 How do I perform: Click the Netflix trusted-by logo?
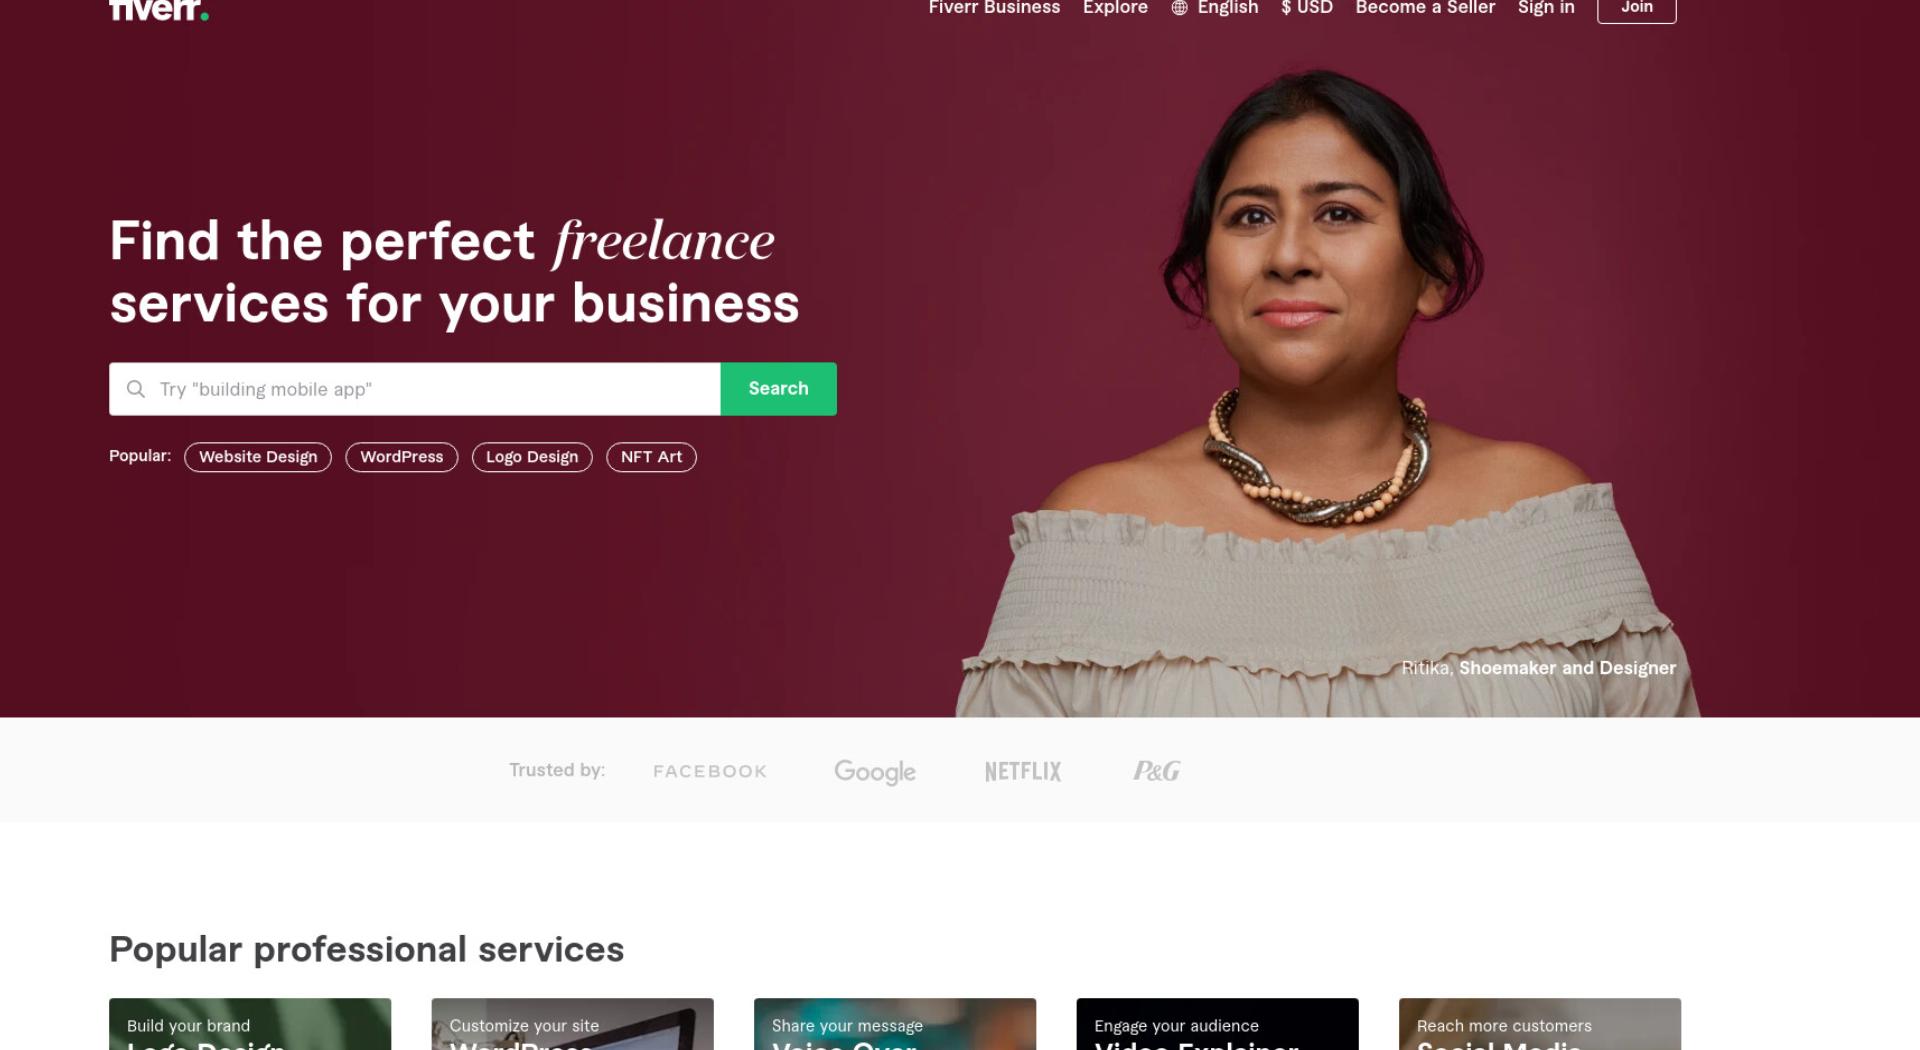1023,771
